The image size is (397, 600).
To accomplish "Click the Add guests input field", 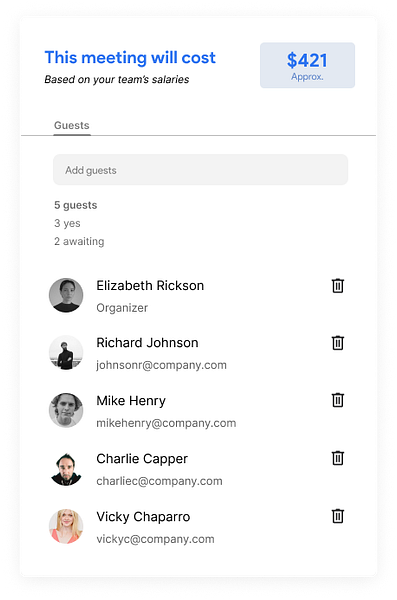I will [200, 170].
